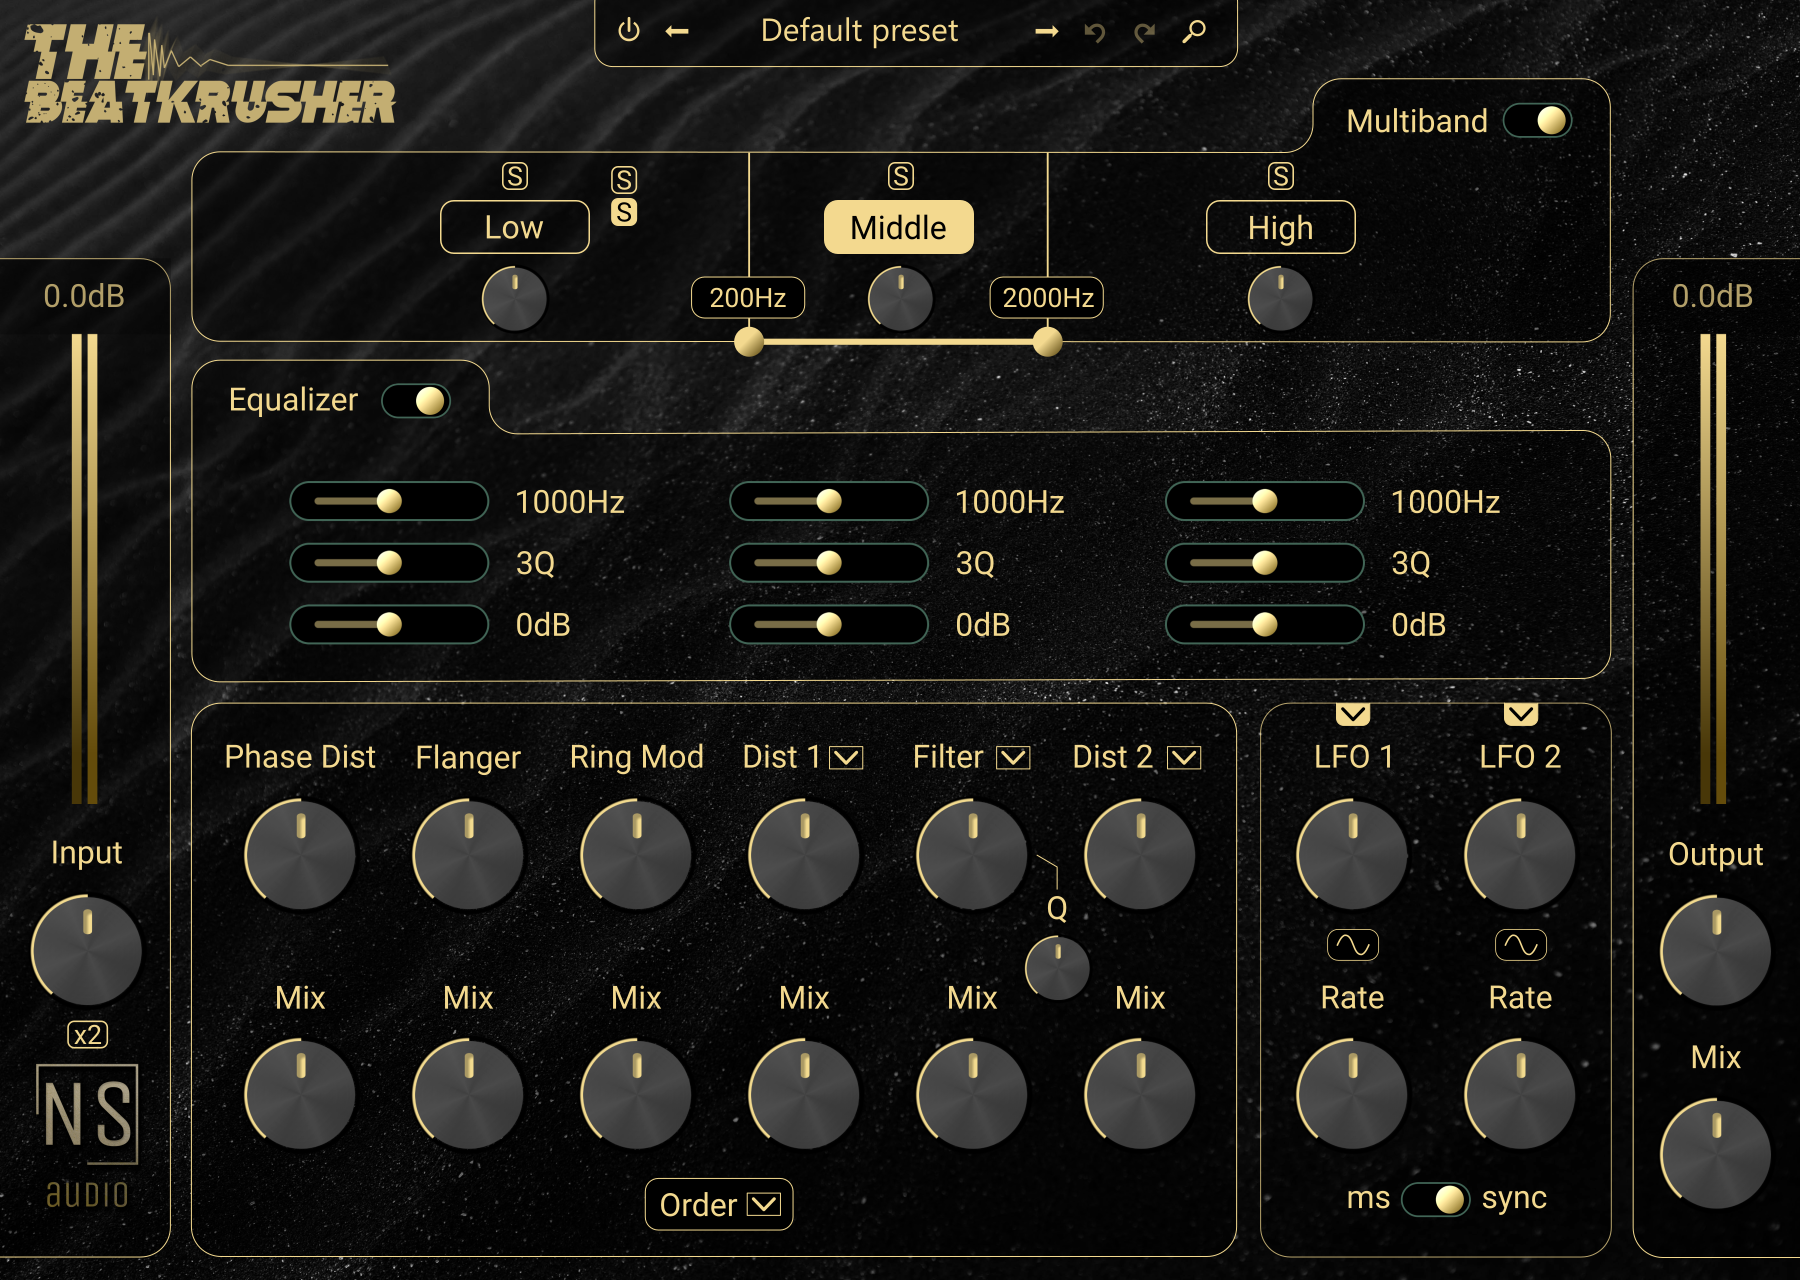Toggle the ms / sync switch
The width and height of the screenshot is (1800, 1280).
click(1435, 1199)
